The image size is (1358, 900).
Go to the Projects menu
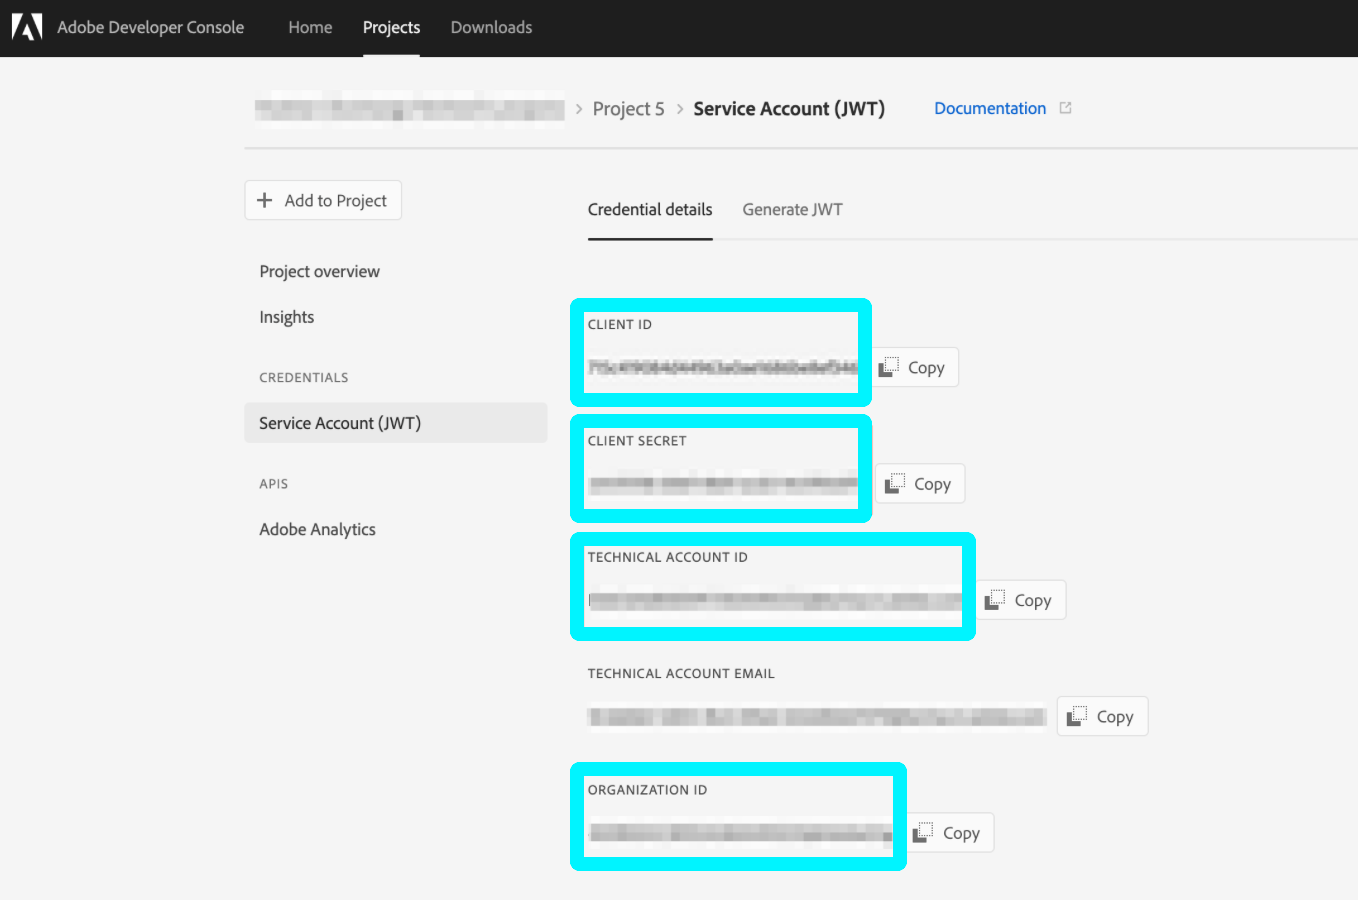click(391, 27)
